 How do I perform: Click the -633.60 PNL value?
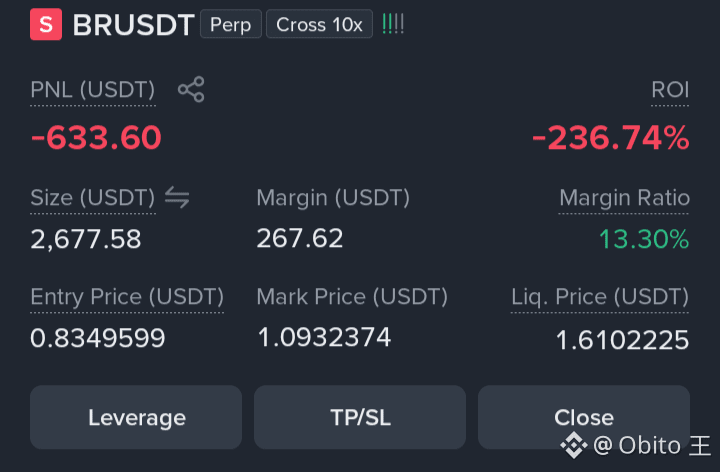coord(96,137)
